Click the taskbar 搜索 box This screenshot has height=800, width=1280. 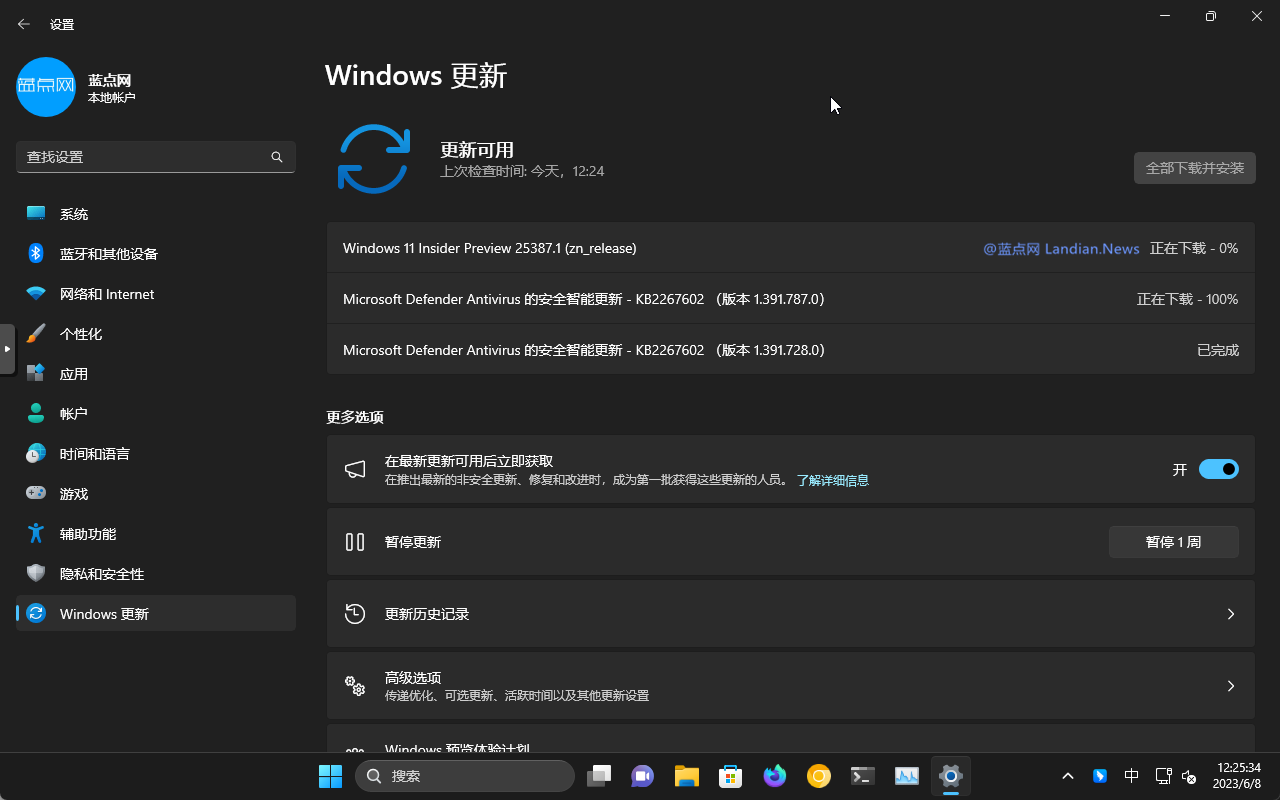tap(465, 776)
